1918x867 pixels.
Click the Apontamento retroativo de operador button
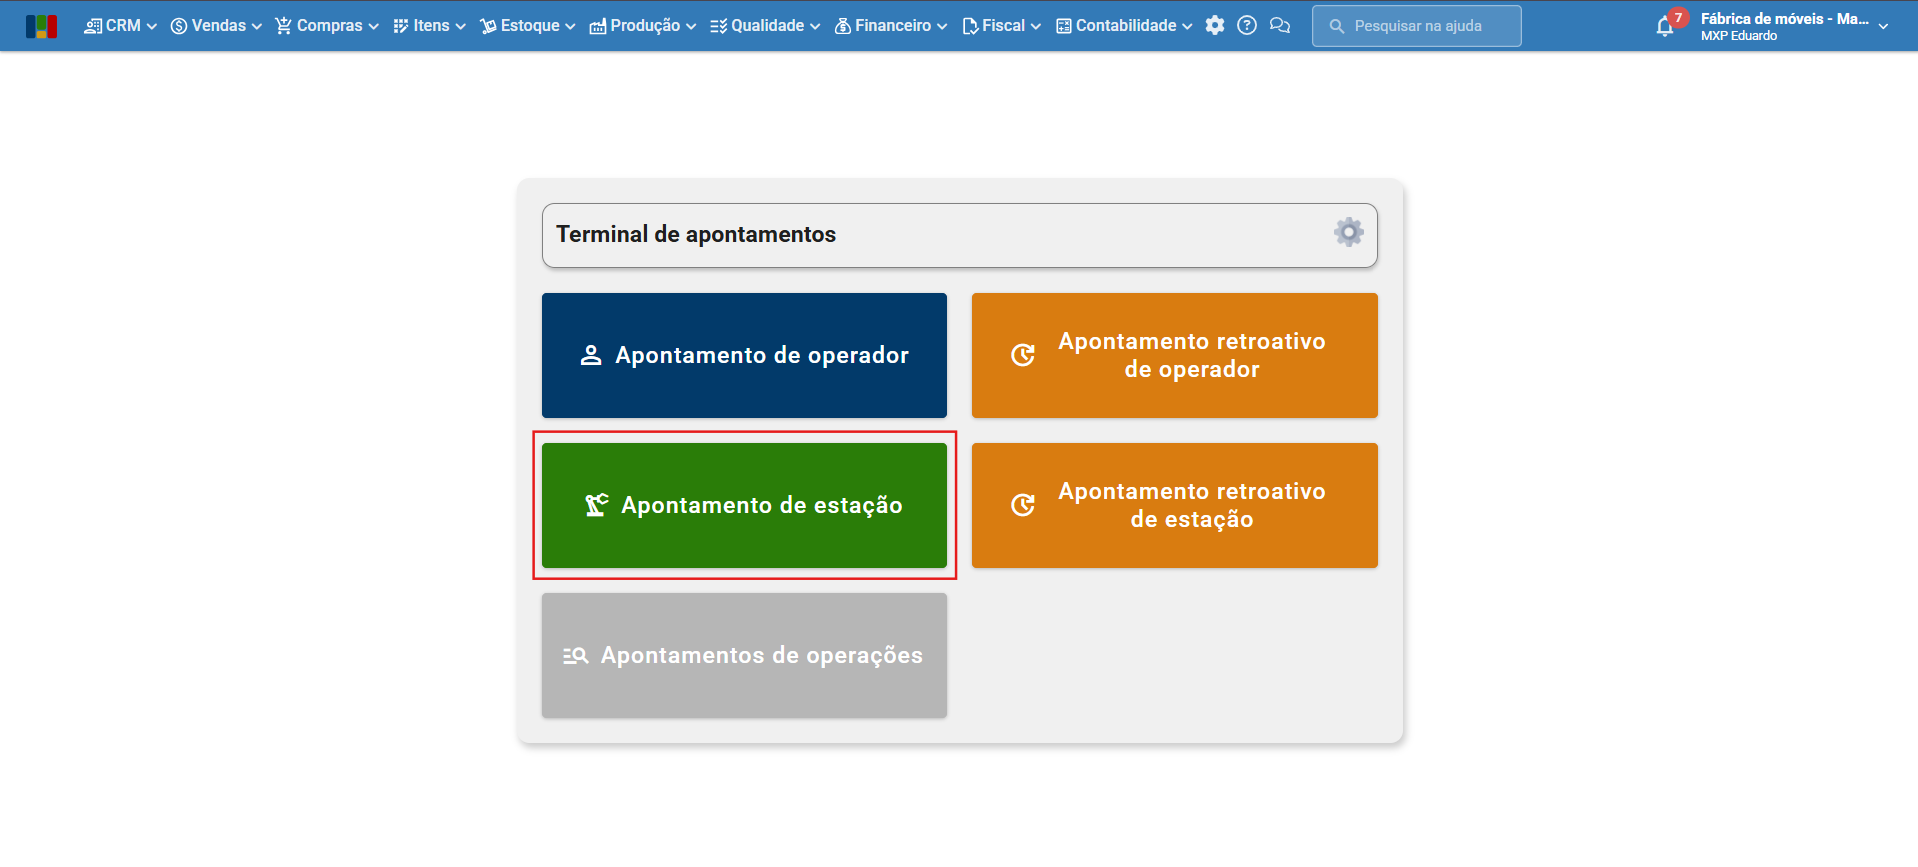pyautogui.click(x=1175, y=355)
